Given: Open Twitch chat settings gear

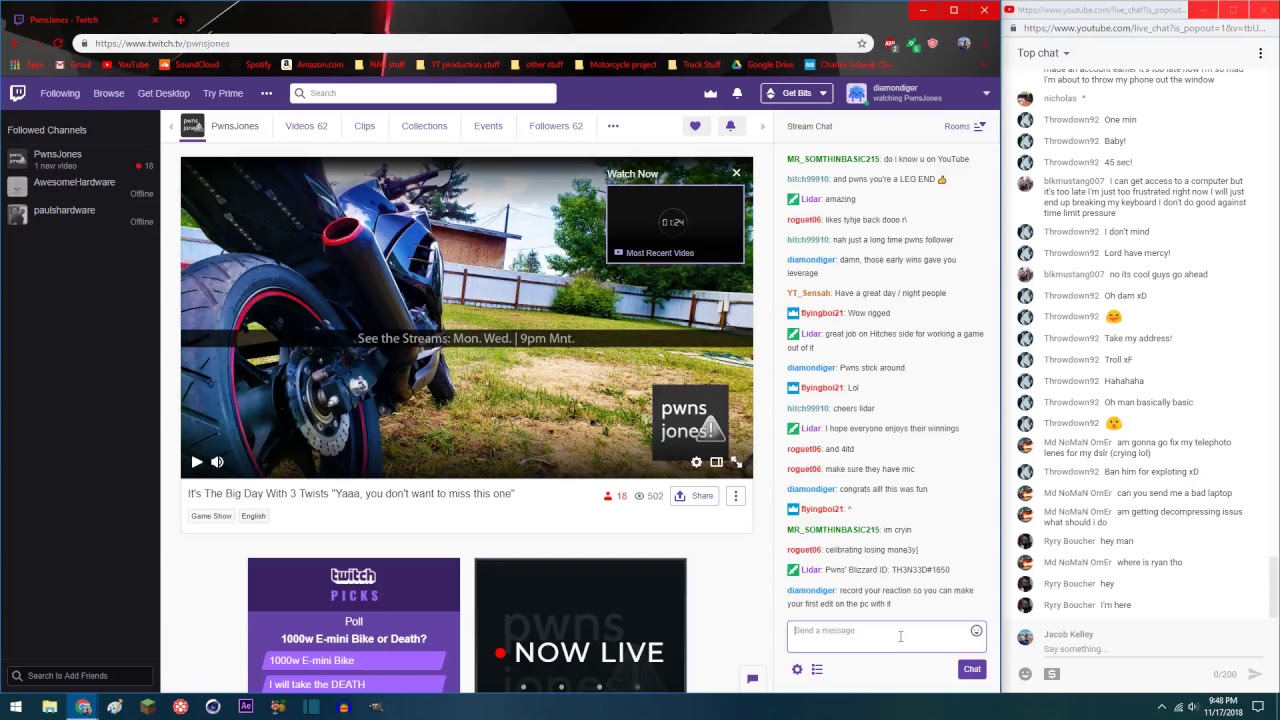Looking at the screenshot, I should point(797,670).
